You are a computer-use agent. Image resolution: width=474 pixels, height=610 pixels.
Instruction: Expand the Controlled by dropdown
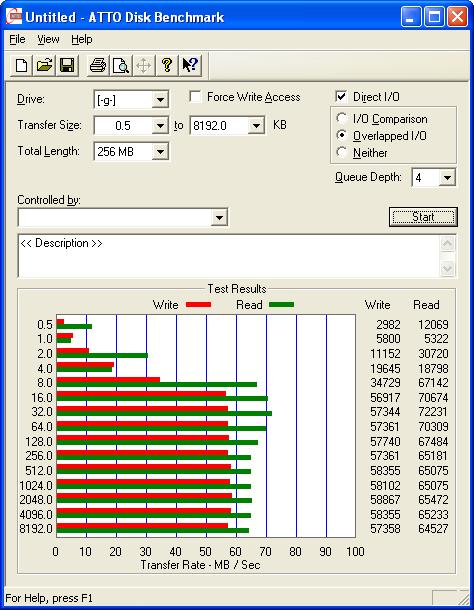click(x=219, y=217)
